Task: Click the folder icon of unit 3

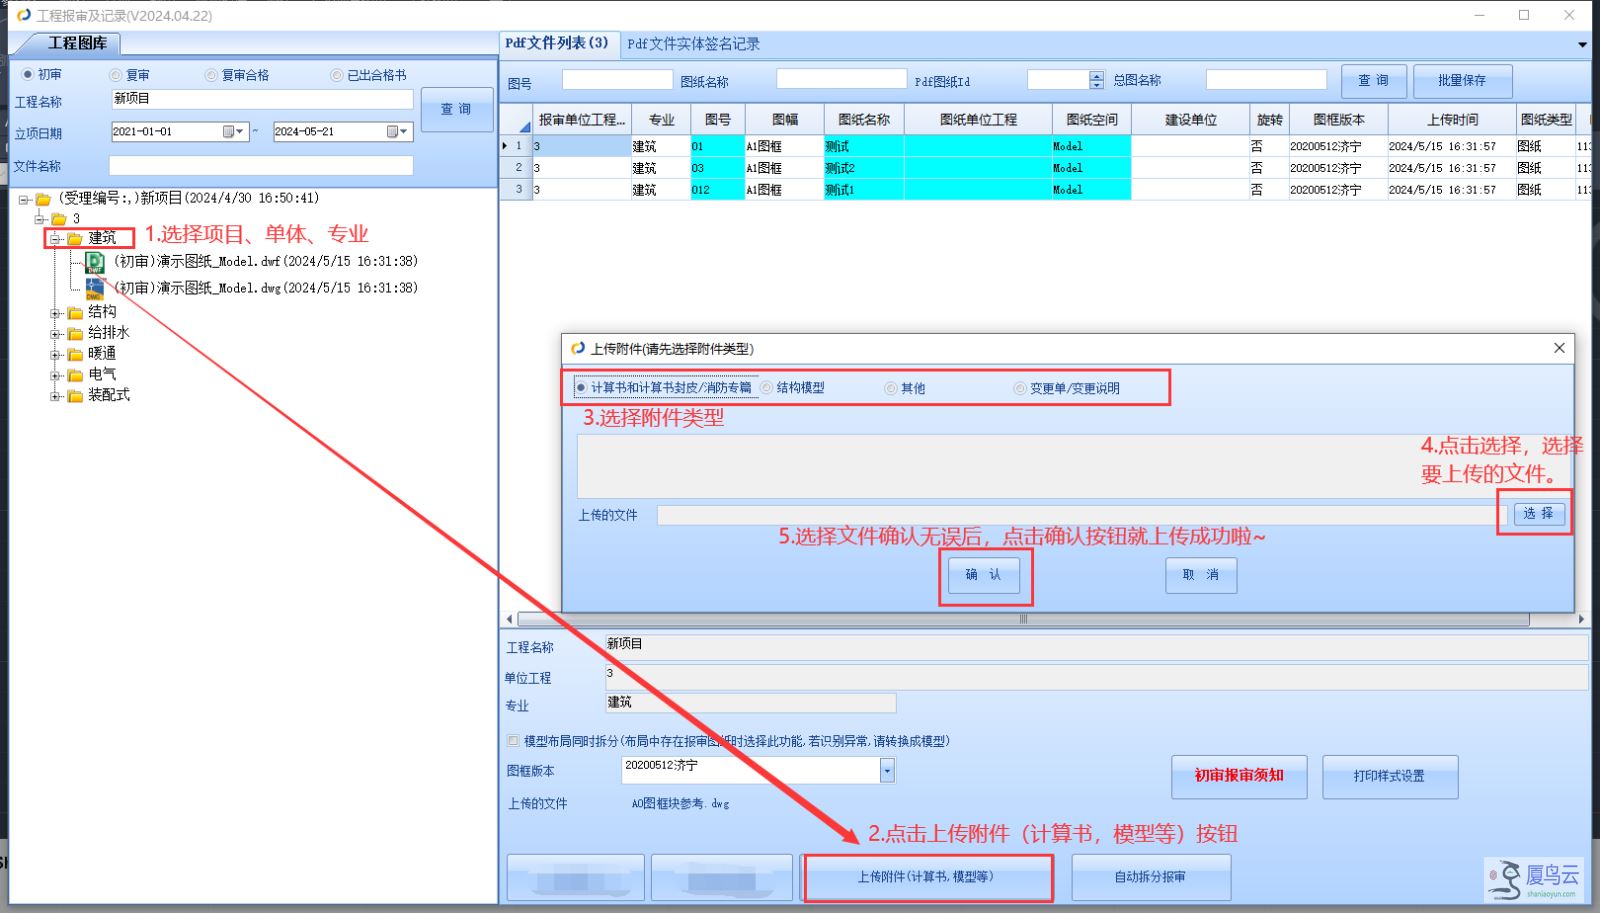Action: click(x=59, y=219)
